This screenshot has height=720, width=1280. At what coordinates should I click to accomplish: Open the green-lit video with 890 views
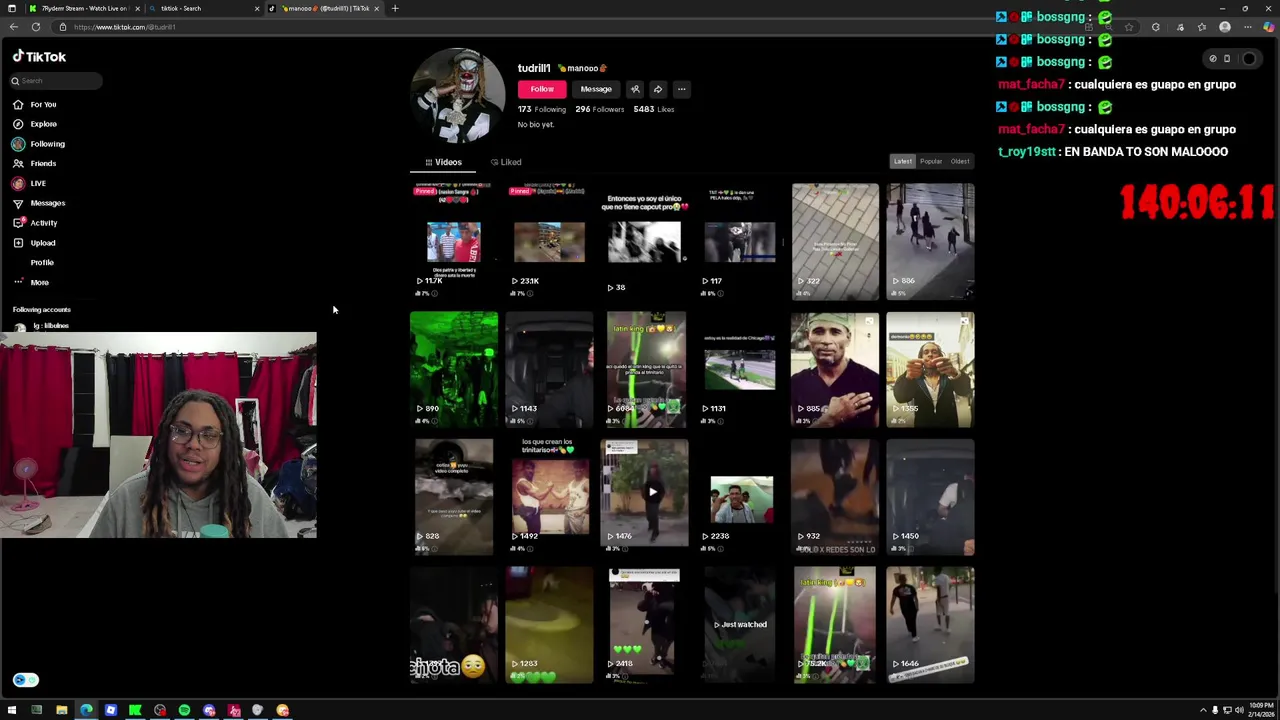(x=453, y=369)
